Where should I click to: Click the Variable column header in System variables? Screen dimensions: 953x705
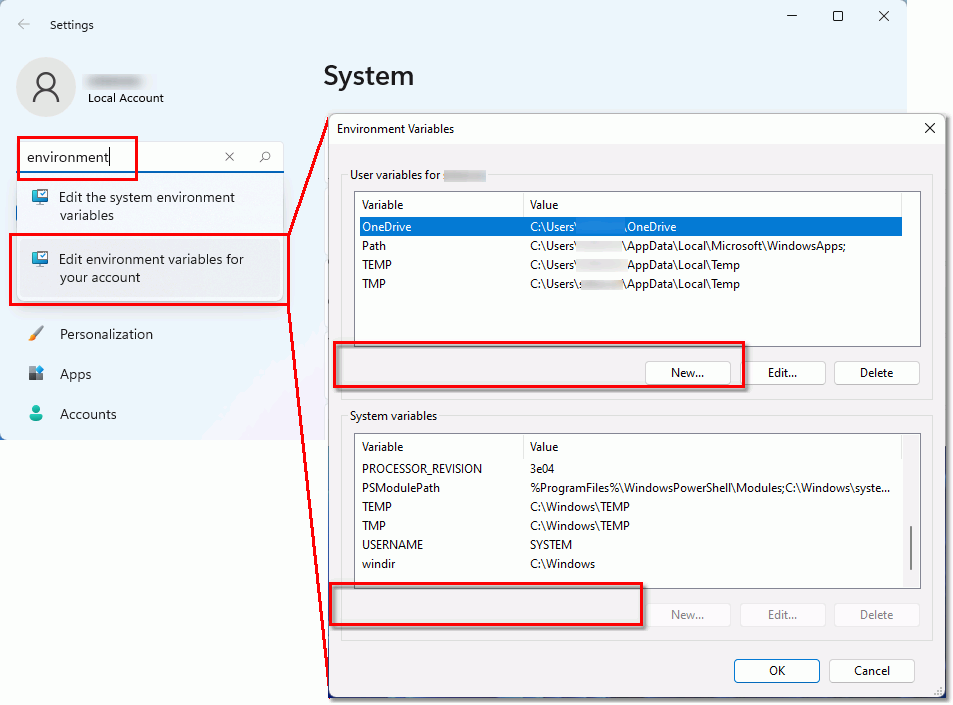pyautogui.click(x=439, y=447)
